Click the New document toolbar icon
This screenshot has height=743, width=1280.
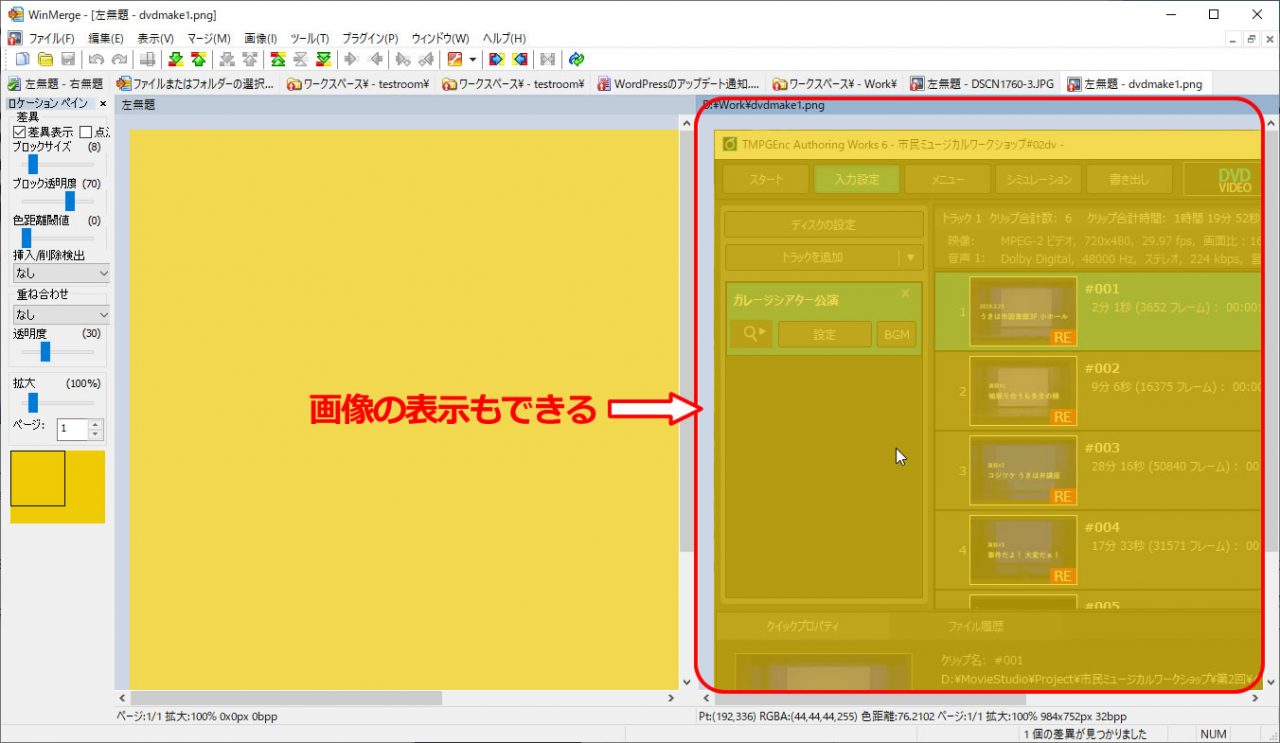[23, 59]
